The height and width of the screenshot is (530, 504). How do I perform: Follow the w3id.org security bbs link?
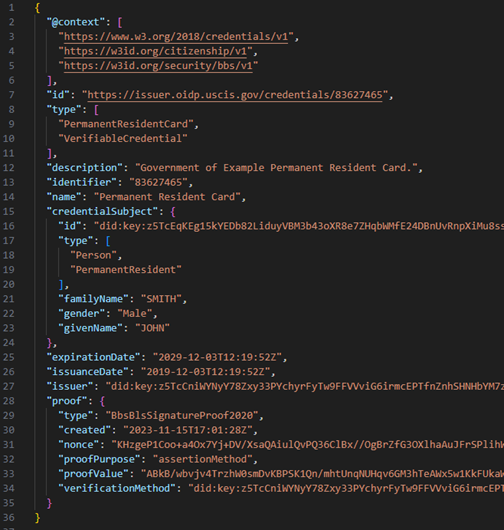click(x=158, y=66)
